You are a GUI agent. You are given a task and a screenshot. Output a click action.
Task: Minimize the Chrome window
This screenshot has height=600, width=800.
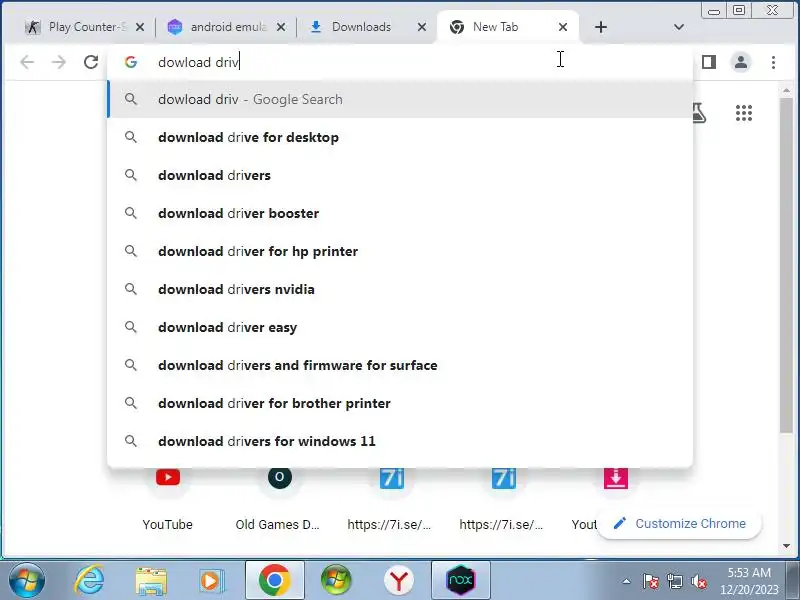[714, 10]
